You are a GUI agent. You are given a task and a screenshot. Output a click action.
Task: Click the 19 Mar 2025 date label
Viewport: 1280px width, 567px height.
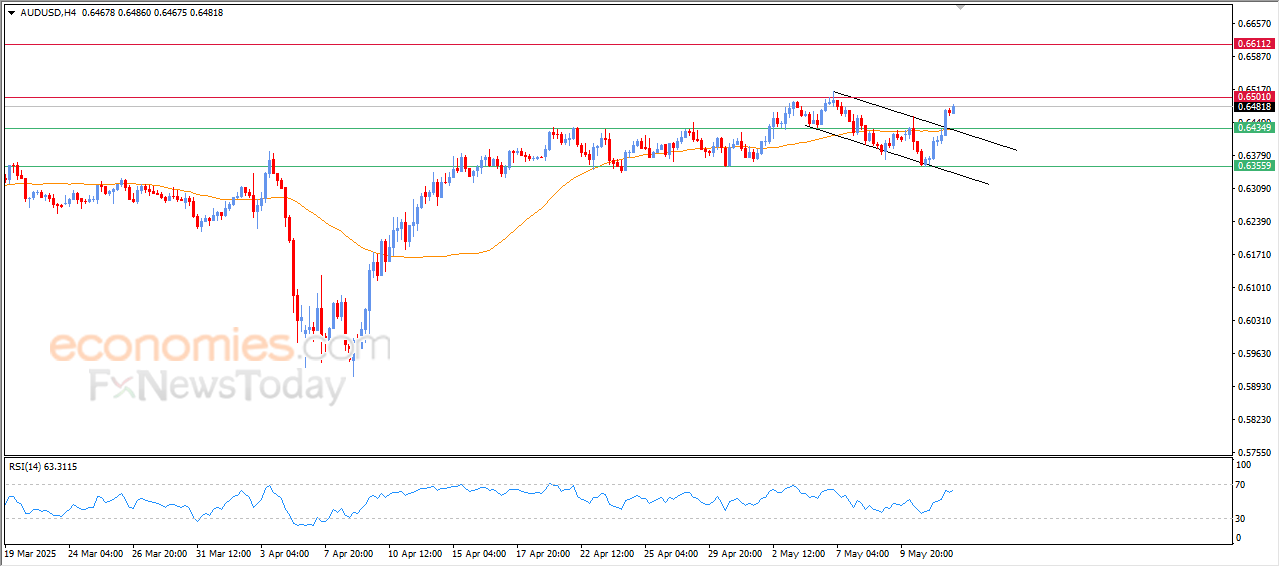pyautogui.click(x=31, y=552)
